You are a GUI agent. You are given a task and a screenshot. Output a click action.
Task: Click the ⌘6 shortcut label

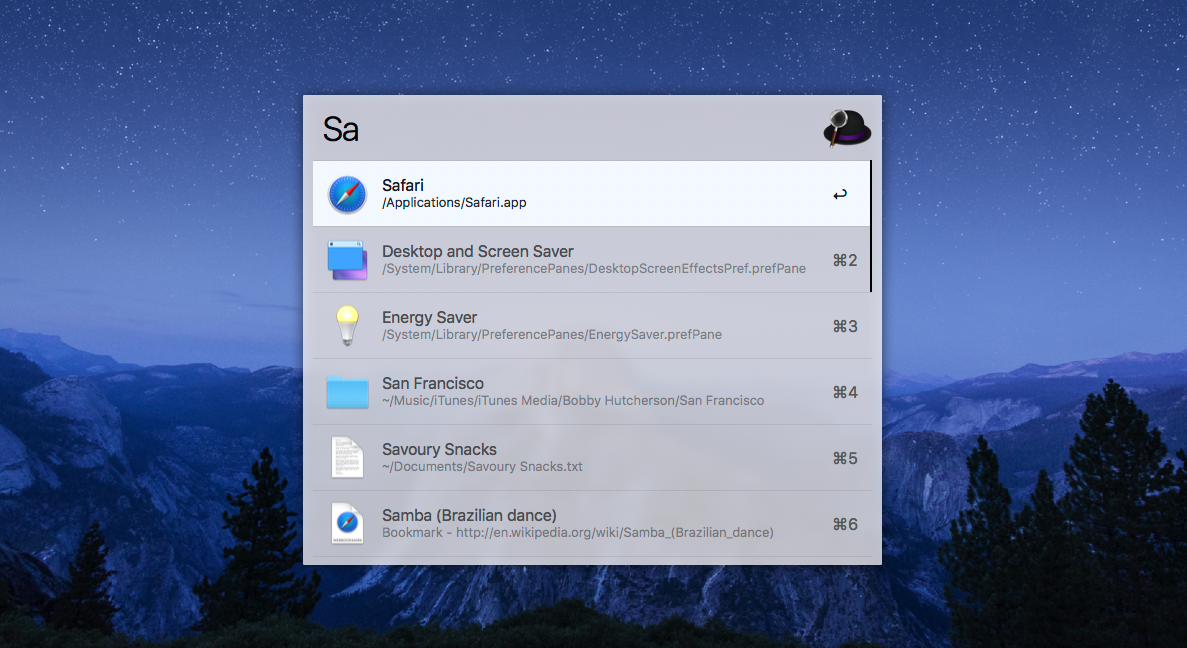click(845, 524)
